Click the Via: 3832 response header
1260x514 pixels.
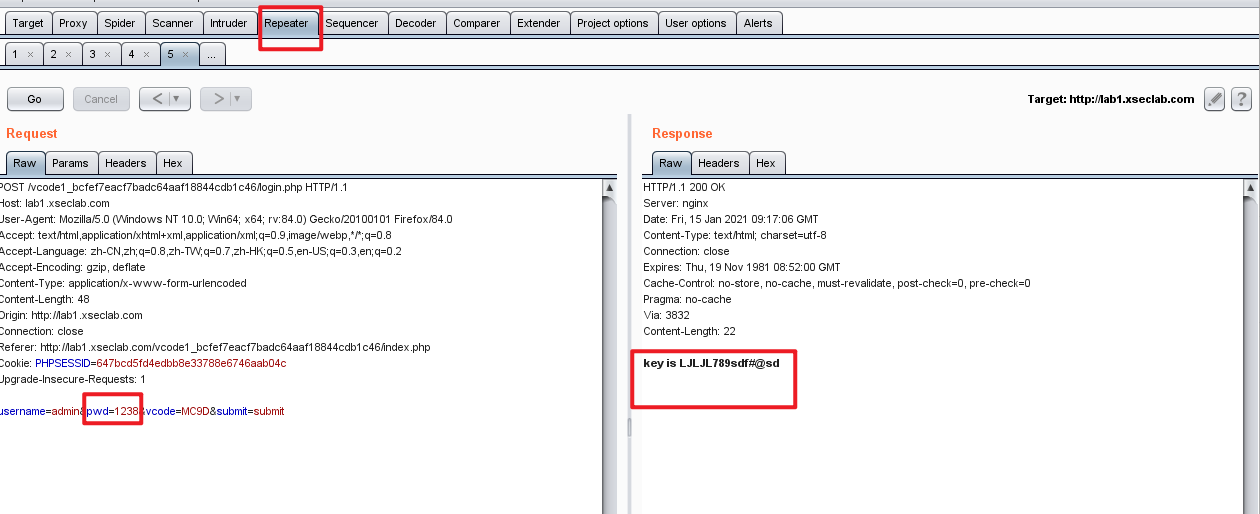666,315
